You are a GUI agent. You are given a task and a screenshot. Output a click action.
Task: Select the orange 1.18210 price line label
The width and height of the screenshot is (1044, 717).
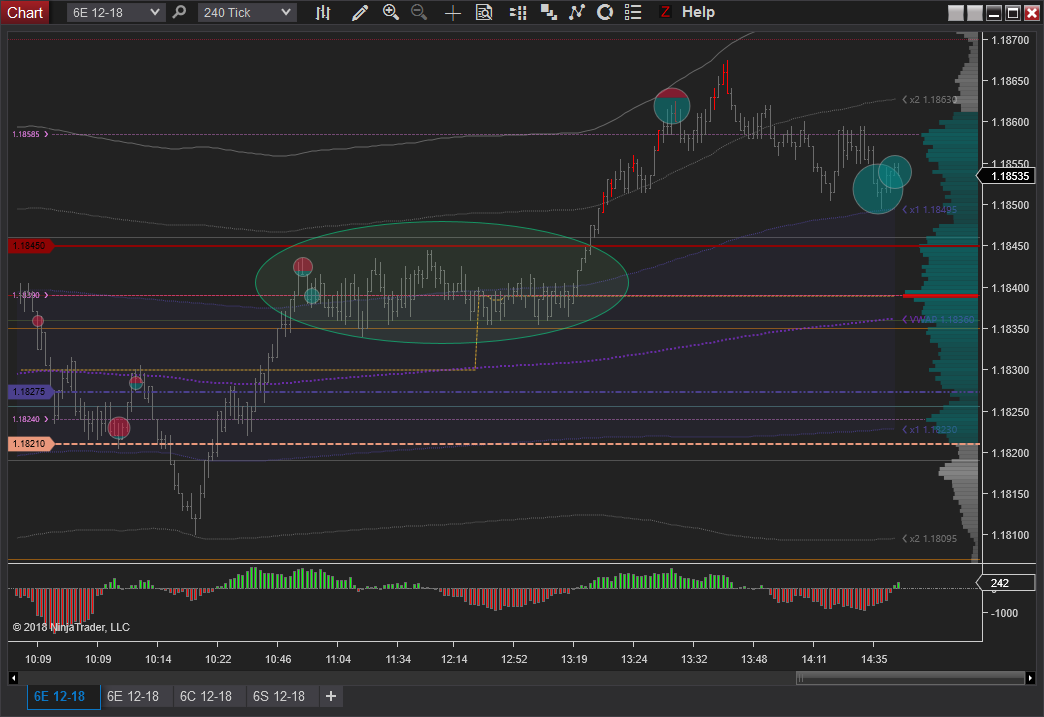(29, 443)
